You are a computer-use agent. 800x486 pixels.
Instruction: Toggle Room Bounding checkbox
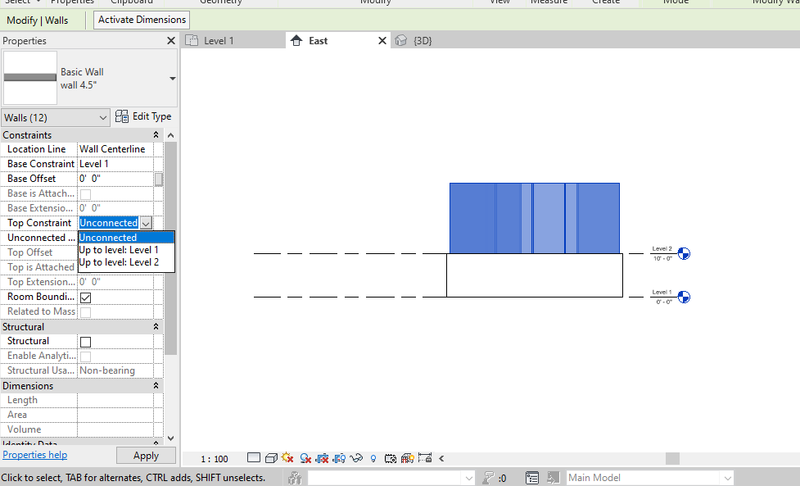click(86, 297)
